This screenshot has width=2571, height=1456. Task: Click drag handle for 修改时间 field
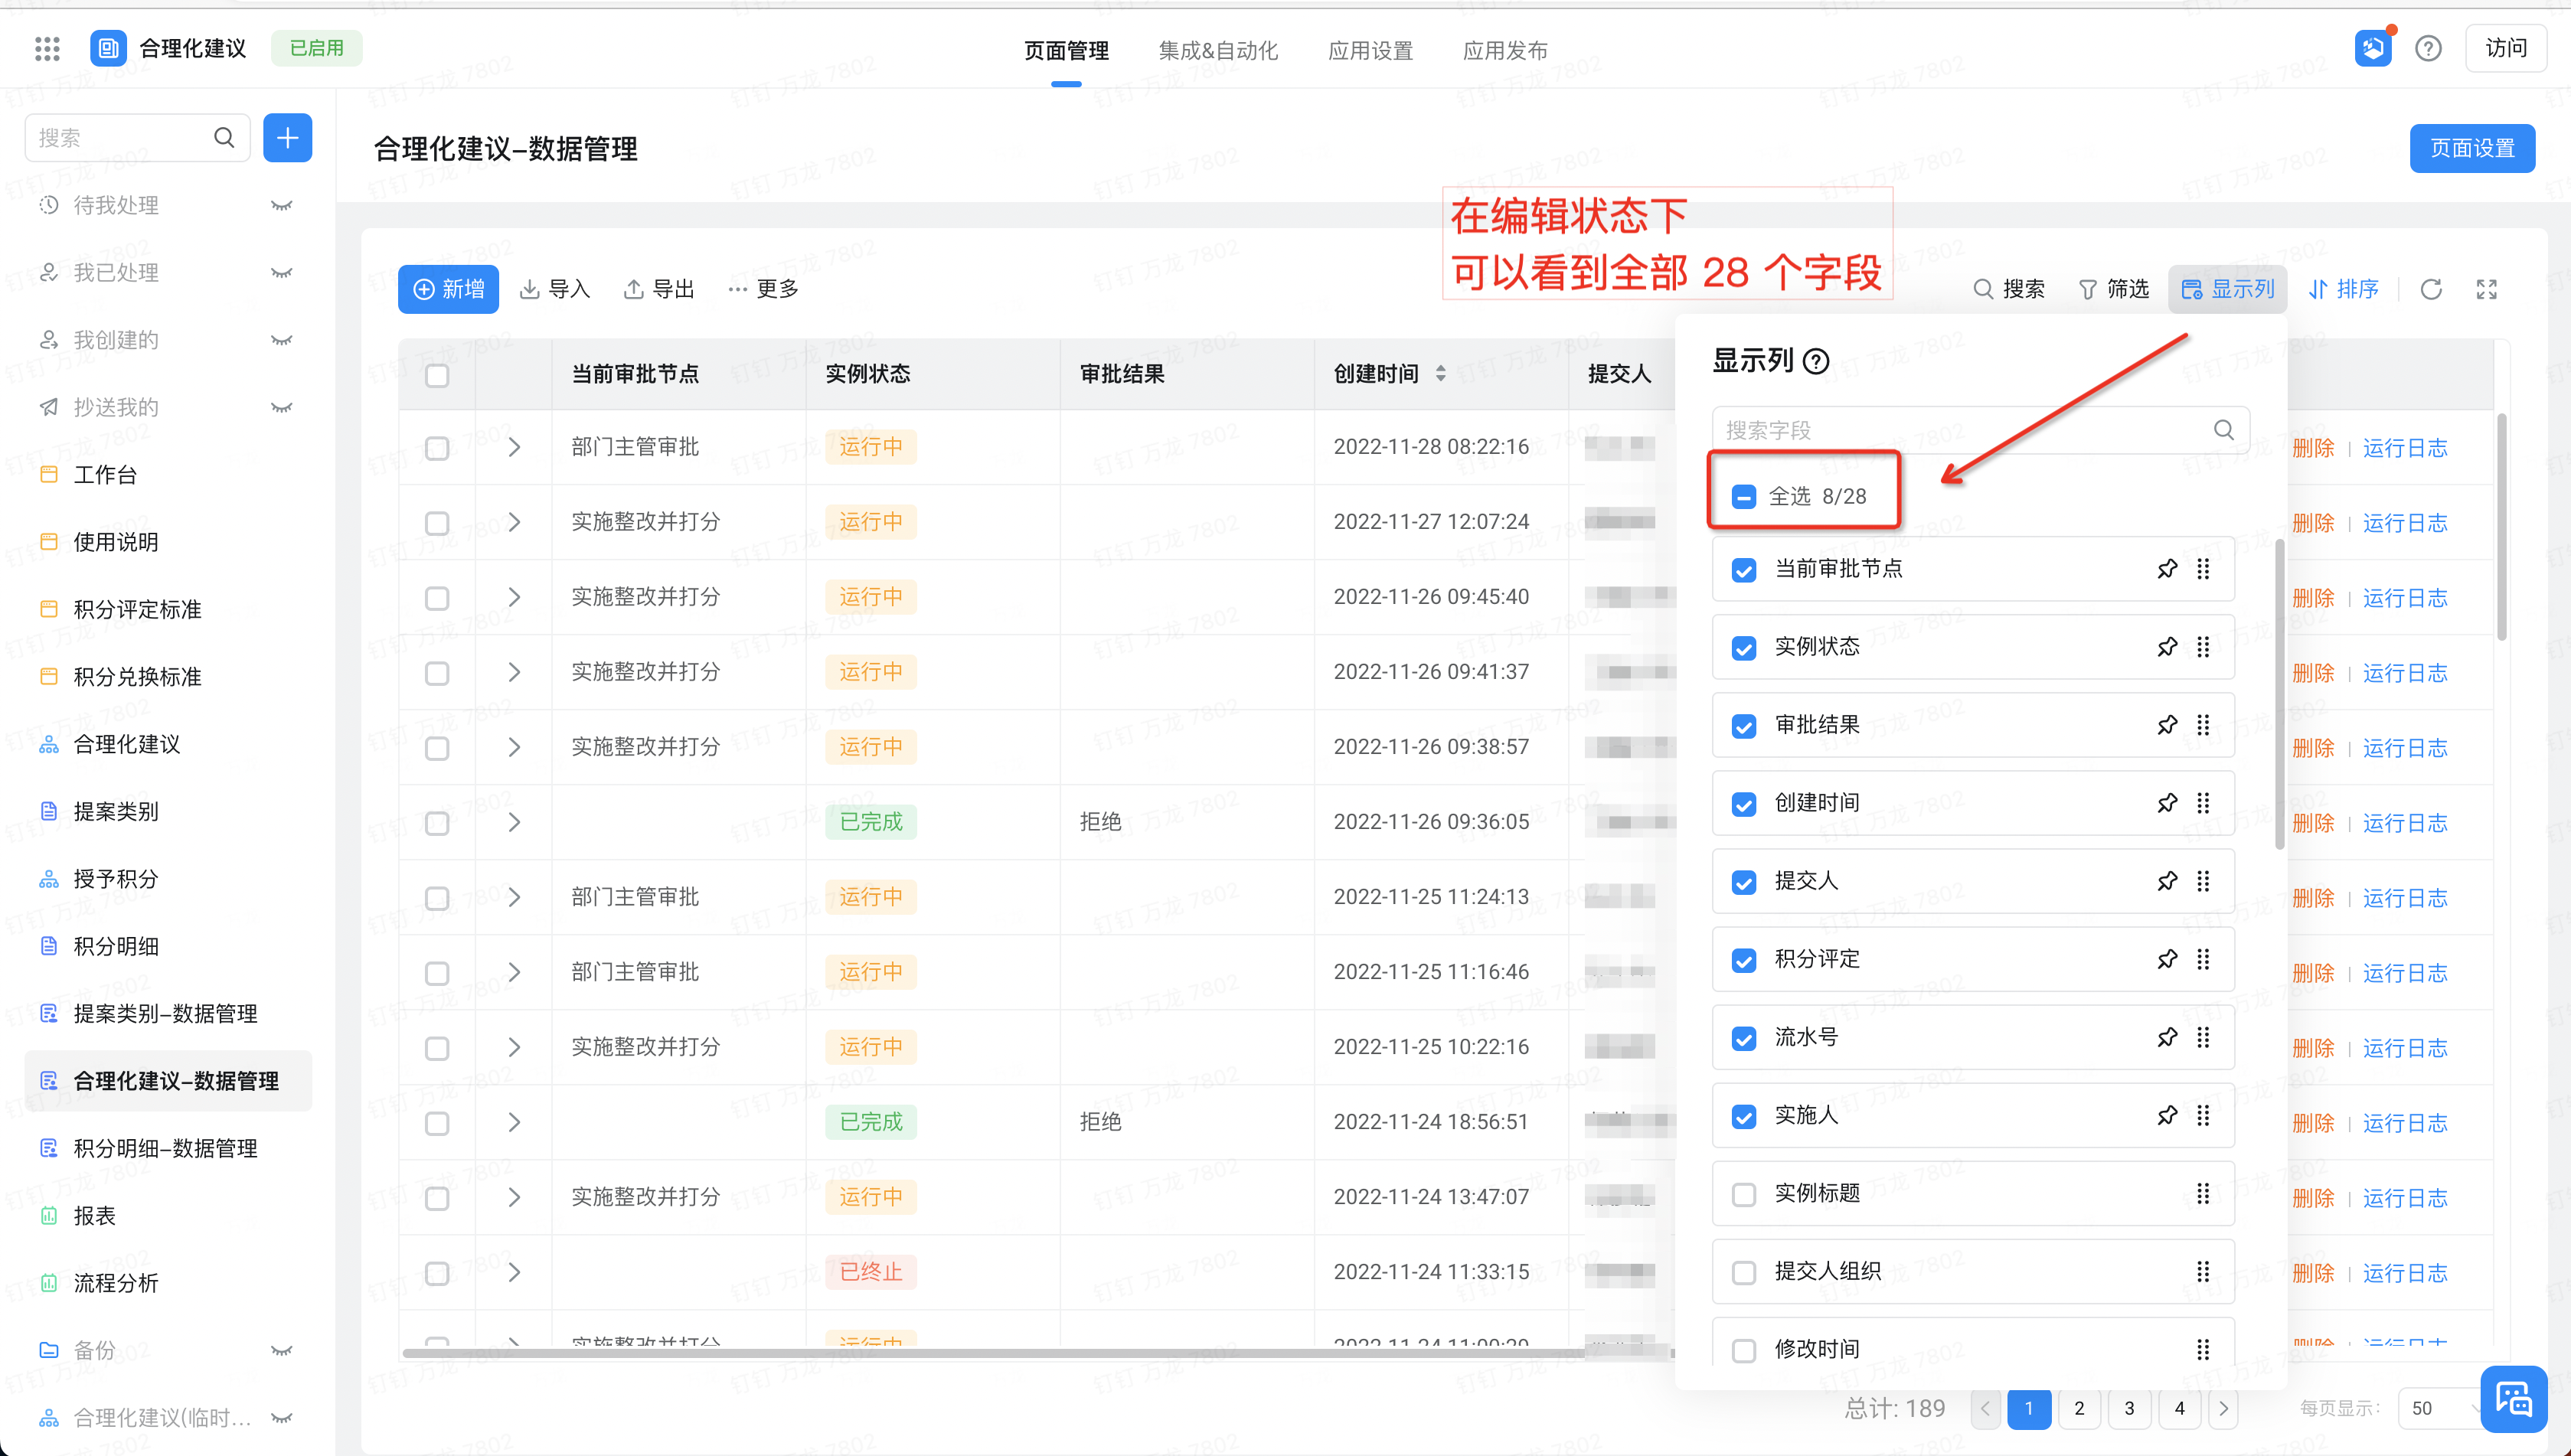2203,1349
